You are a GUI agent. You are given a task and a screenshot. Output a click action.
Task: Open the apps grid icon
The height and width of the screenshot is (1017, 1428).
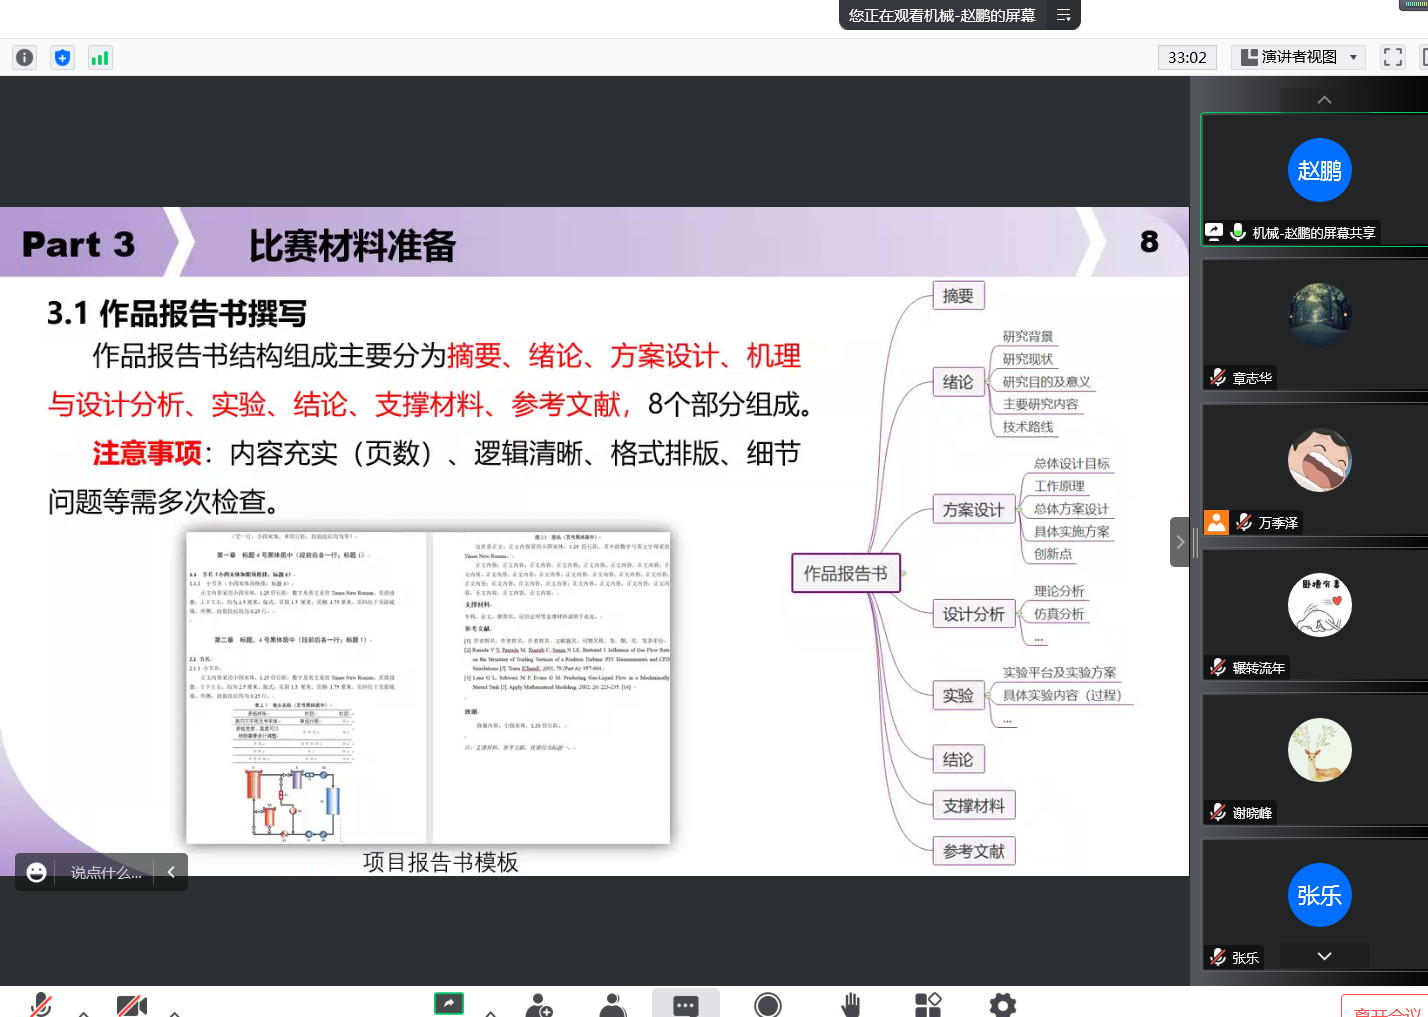point(928,1005)
